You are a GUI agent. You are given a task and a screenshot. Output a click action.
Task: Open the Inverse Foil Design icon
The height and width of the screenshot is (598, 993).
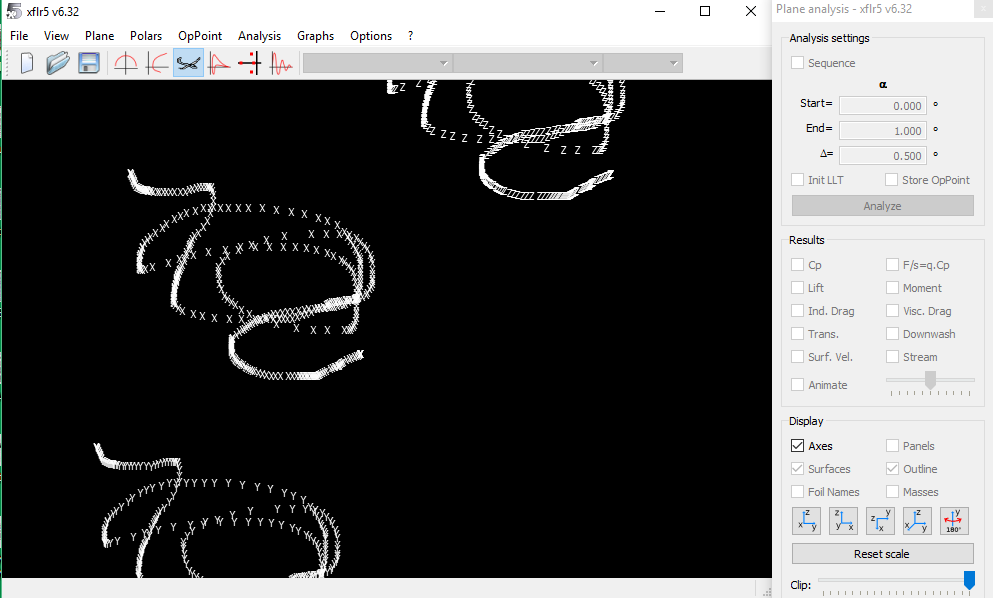(x=157, y=63)
